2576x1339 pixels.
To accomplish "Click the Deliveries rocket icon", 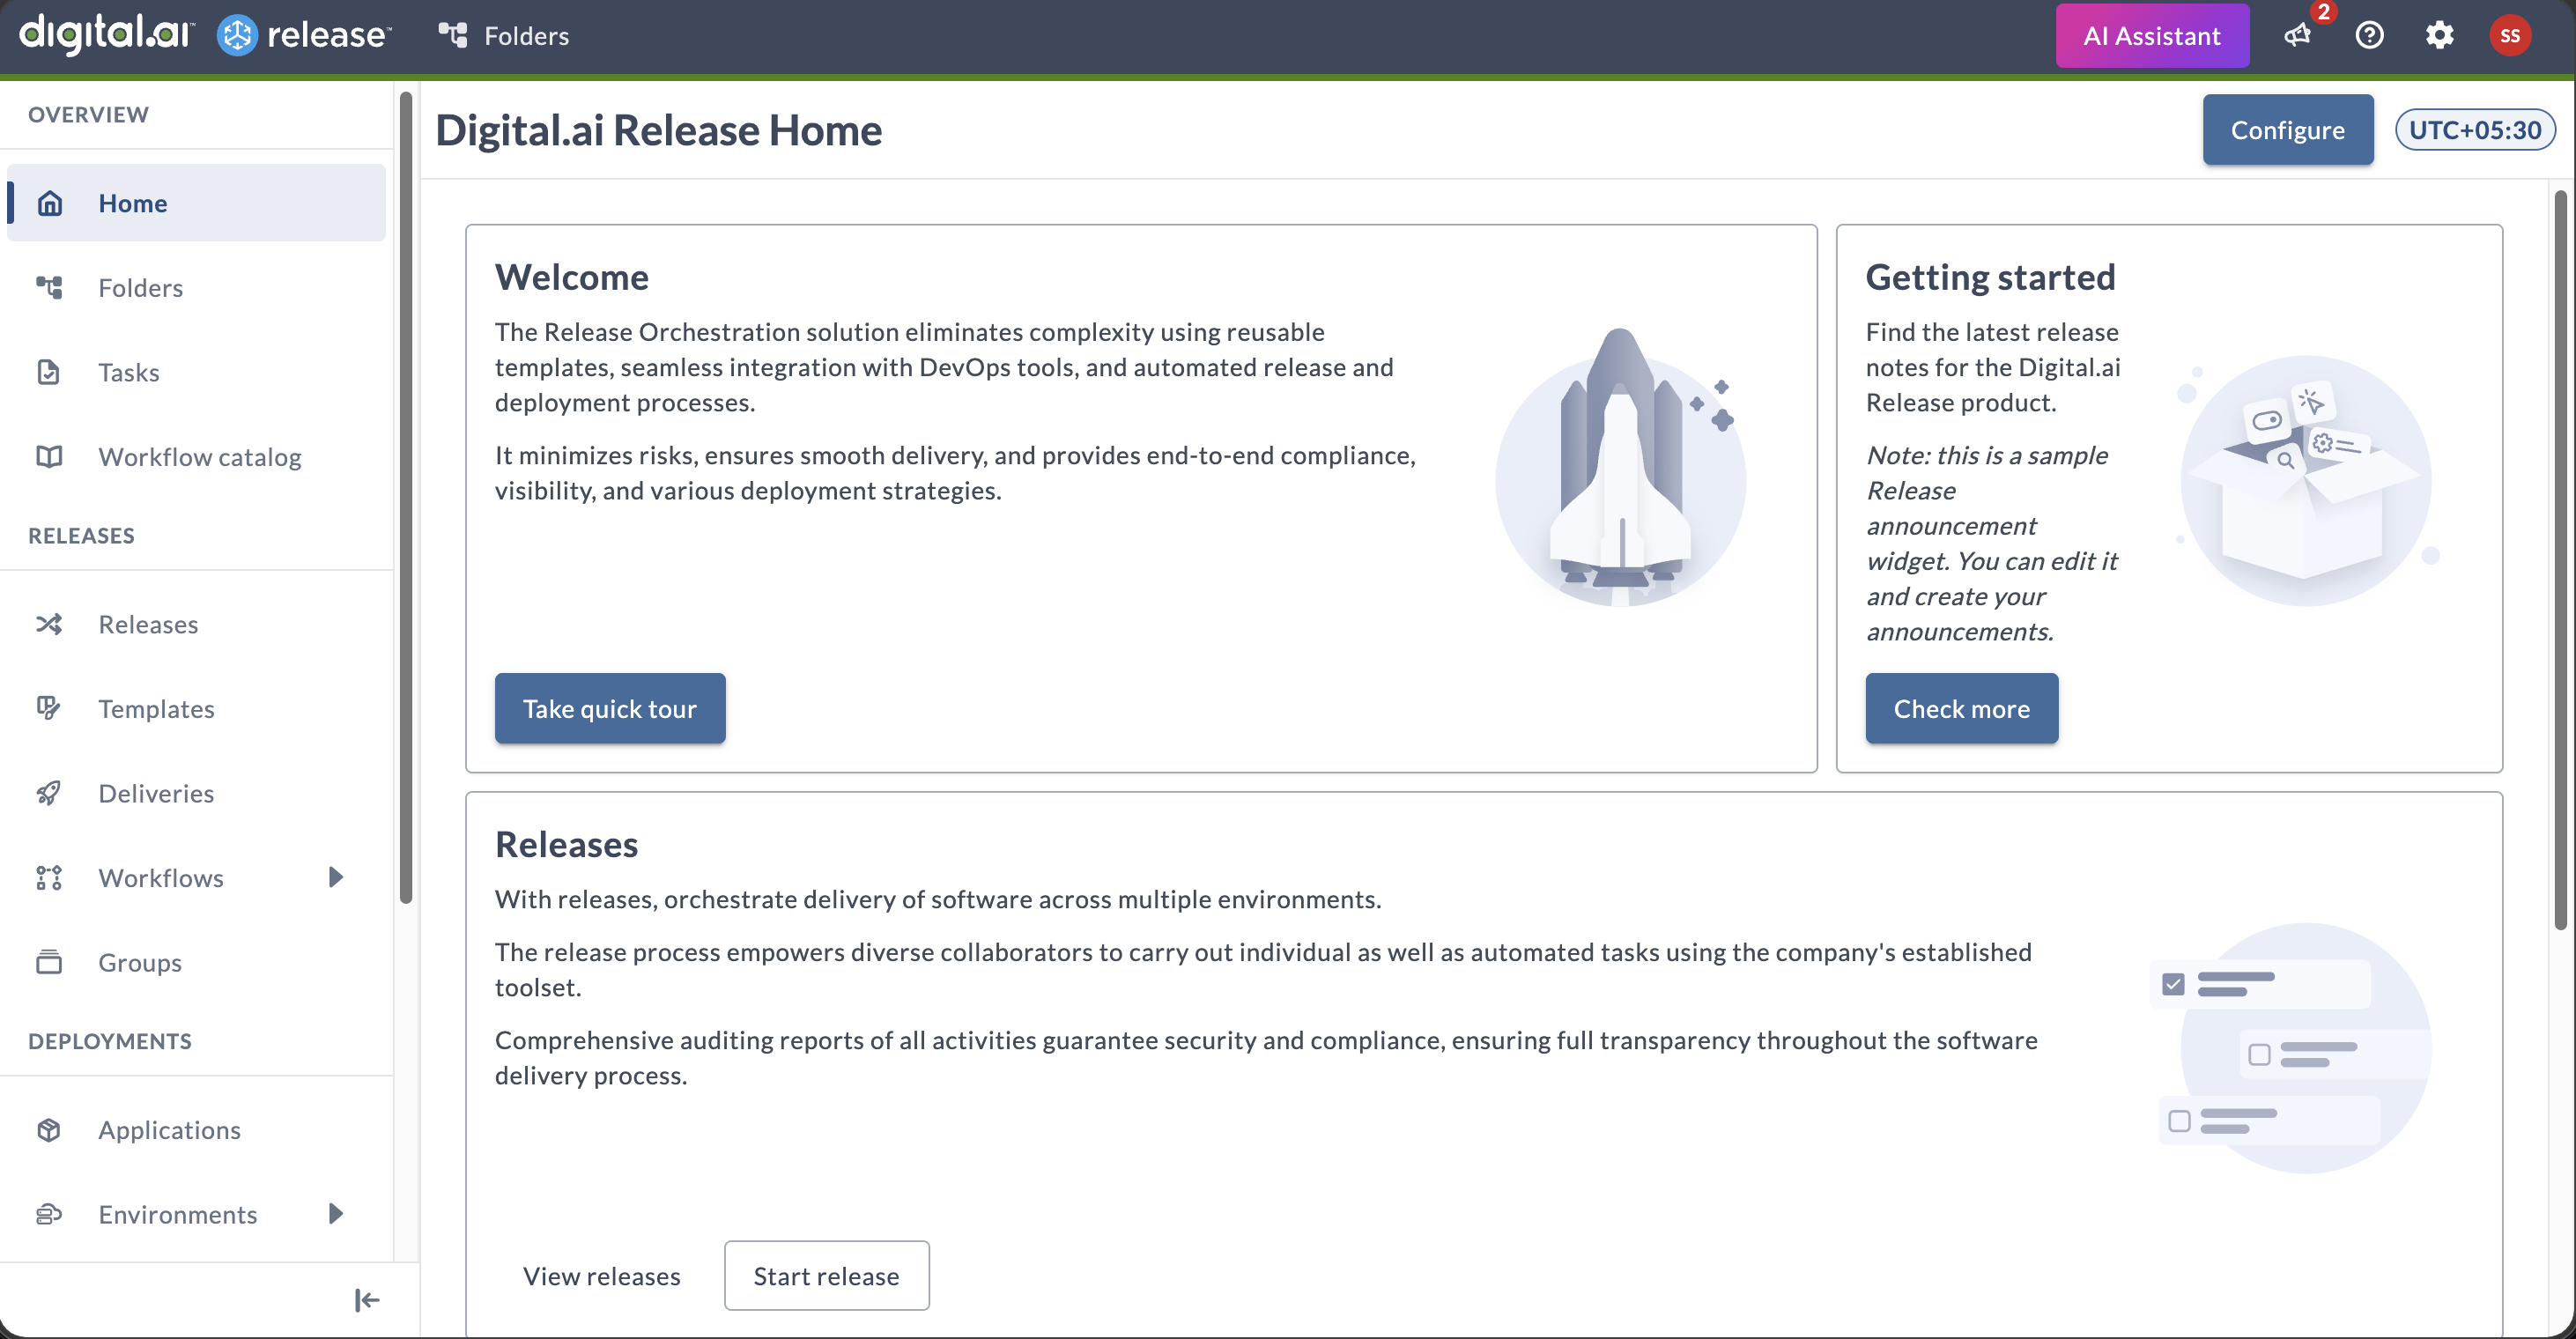I will click(49, 793).
